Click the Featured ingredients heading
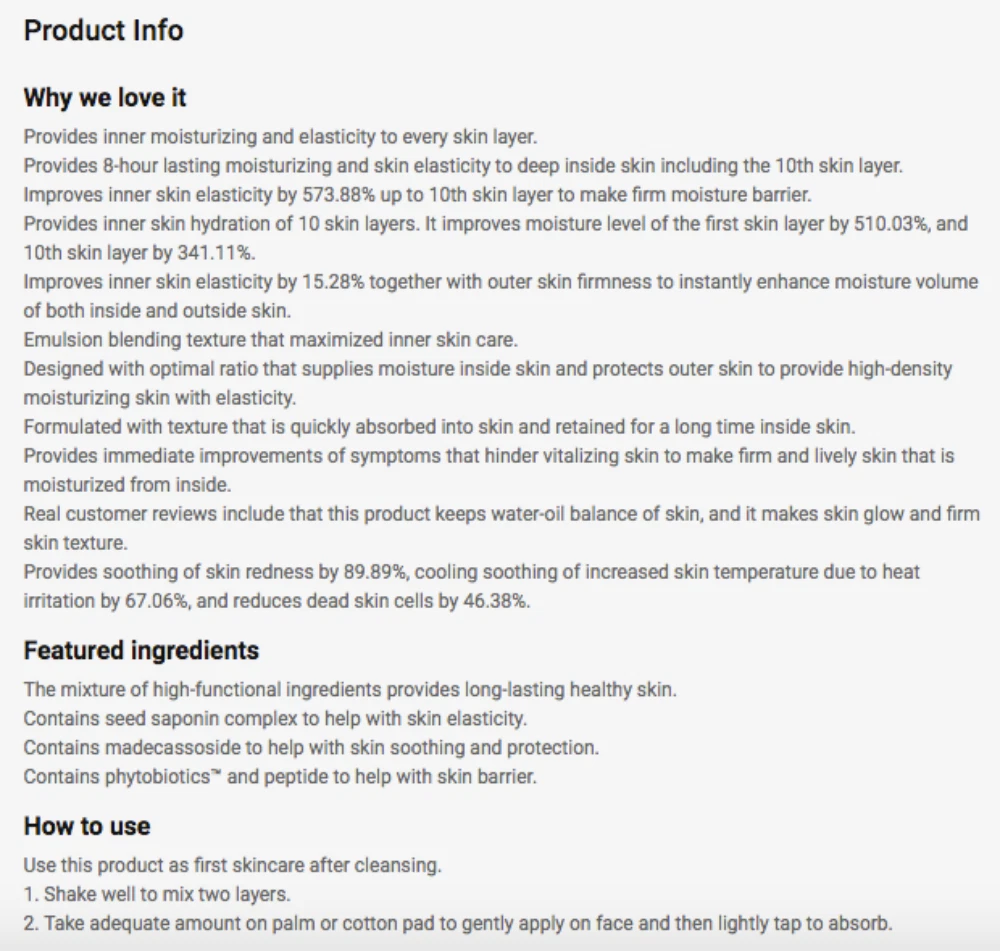 [x=141, y=651]
